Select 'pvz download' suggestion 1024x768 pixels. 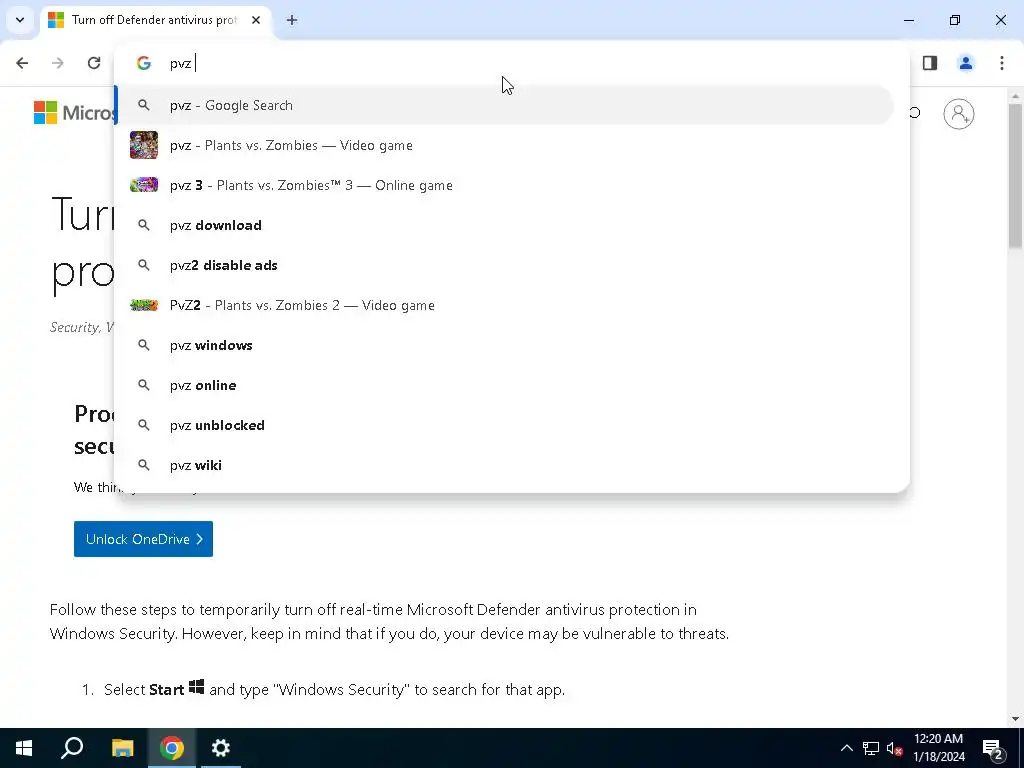[504, 225]
